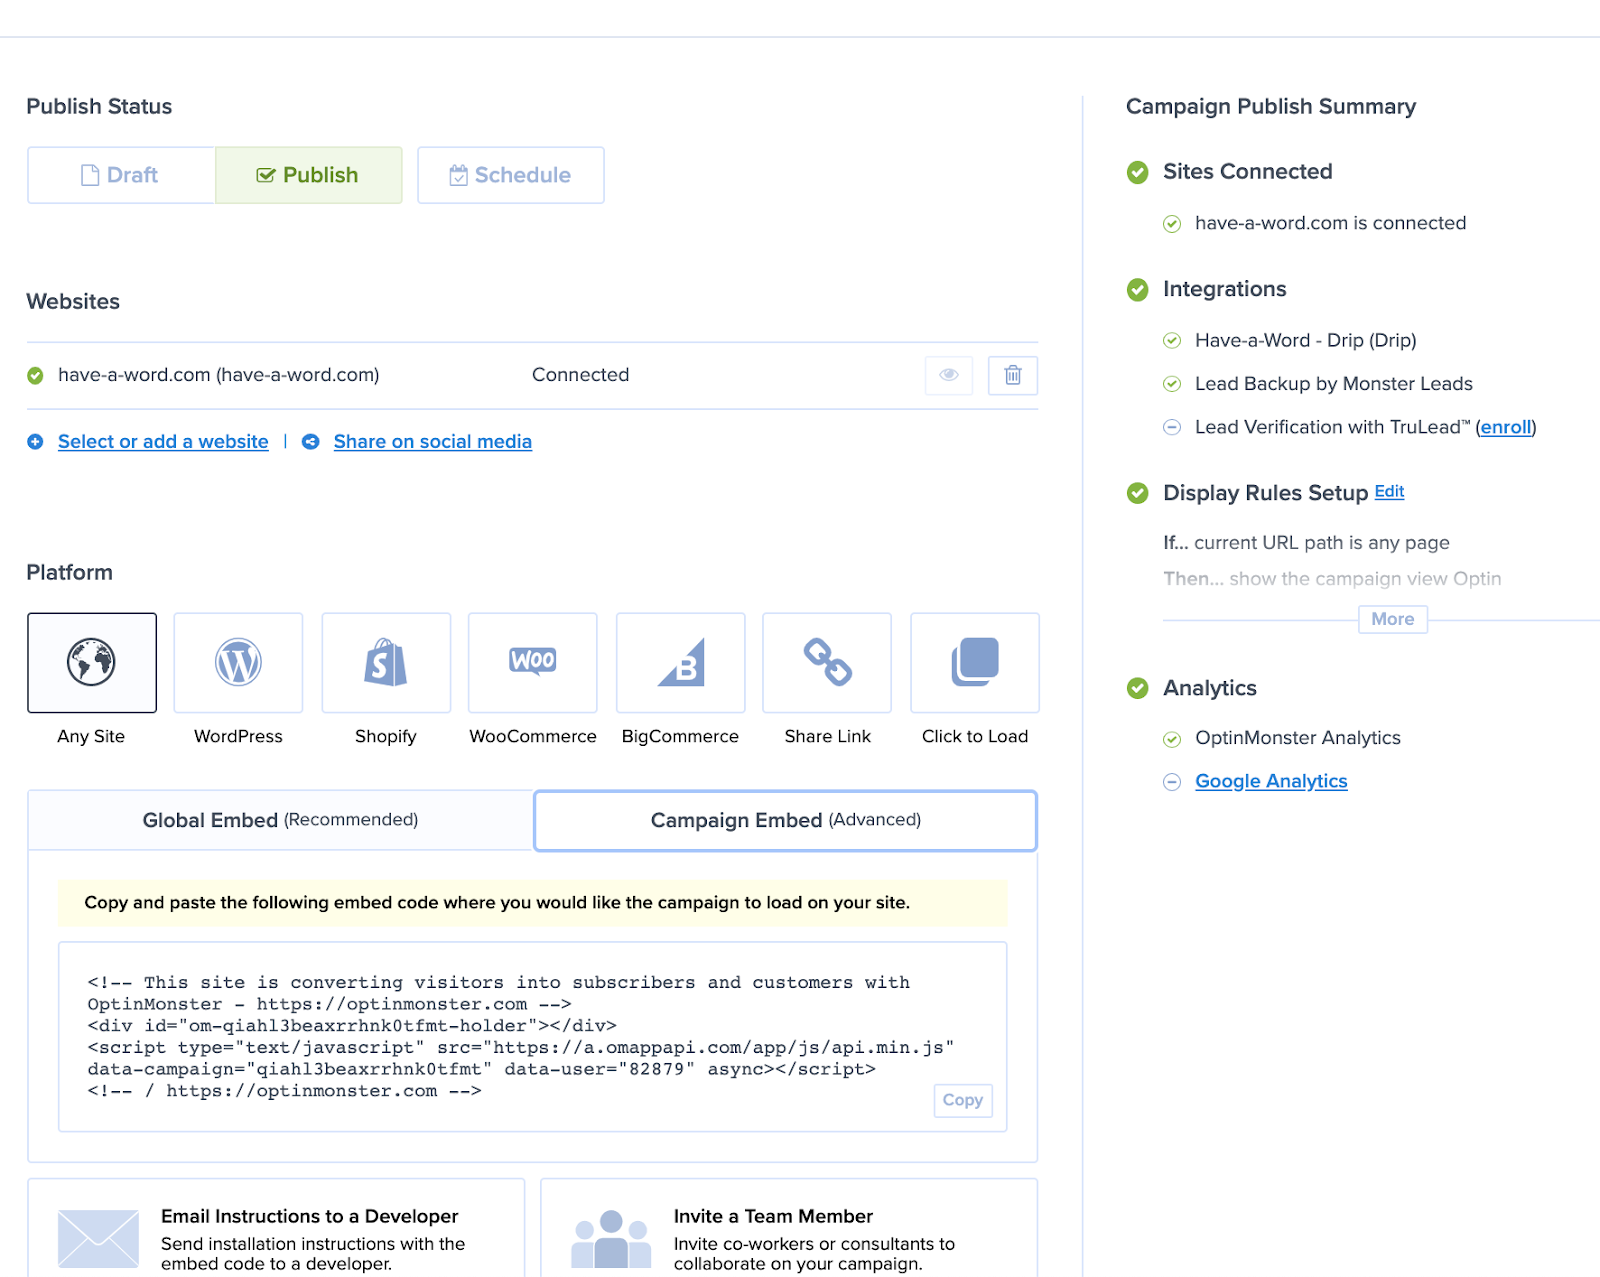Click the green check icon beside Integrations

tap(1138, 290)
